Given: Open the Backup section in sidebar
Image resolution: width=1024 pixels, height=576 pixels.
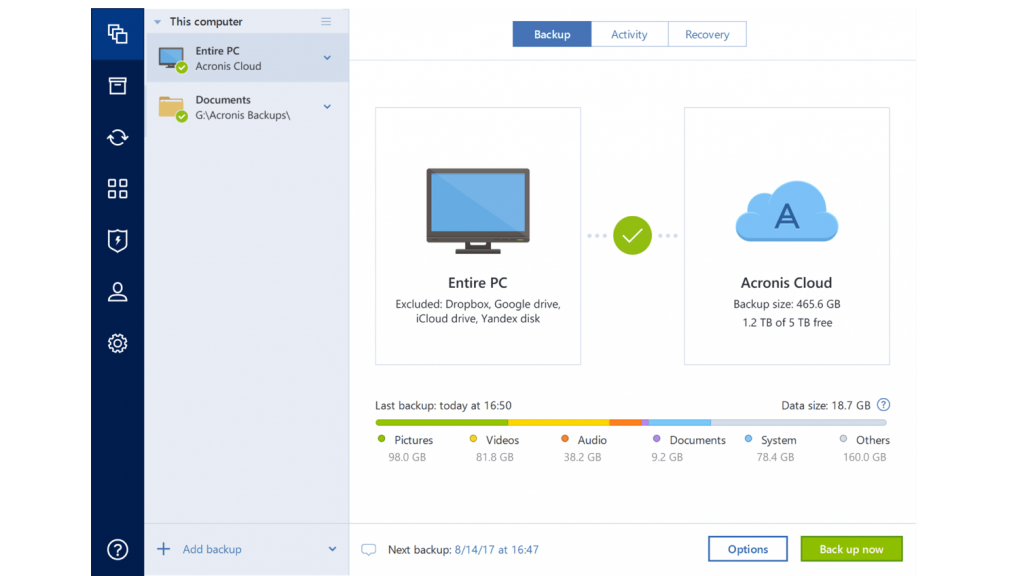Looking at the screenshot, I should tap(118, 33).
